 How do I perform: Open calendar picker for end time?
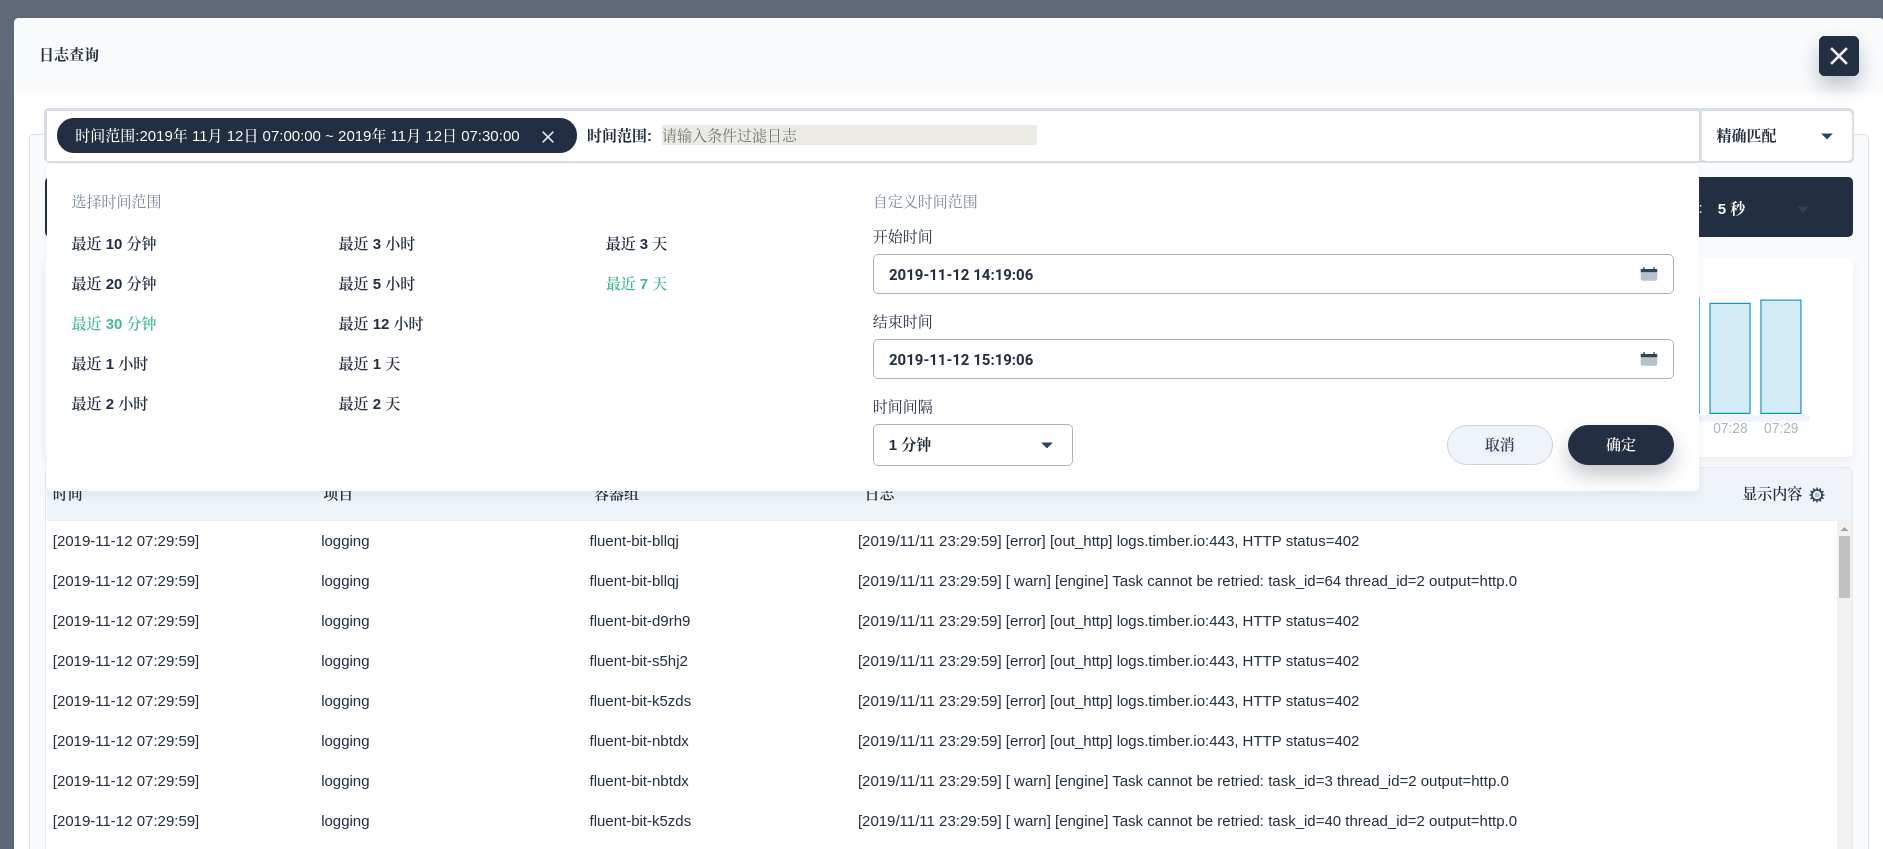tap(1649, 359)
